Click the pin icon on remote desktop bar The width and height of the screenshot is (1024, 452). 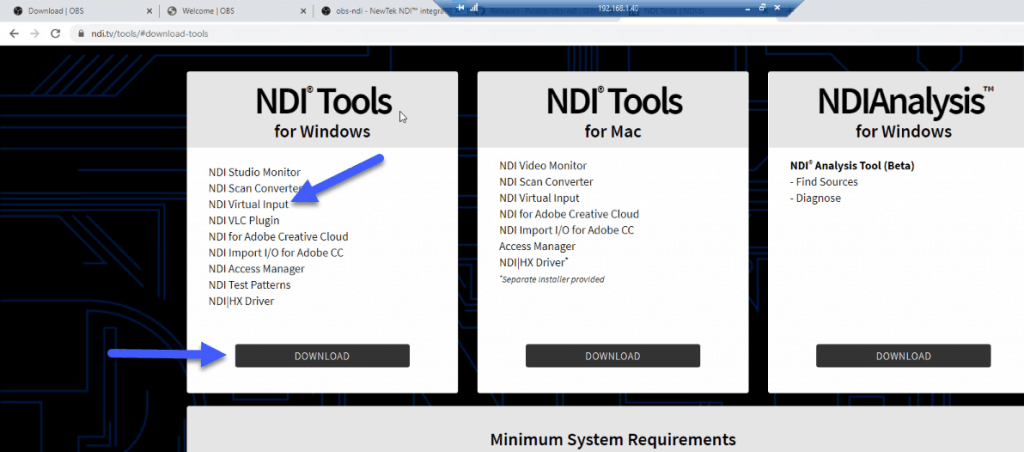click(461, 7)
